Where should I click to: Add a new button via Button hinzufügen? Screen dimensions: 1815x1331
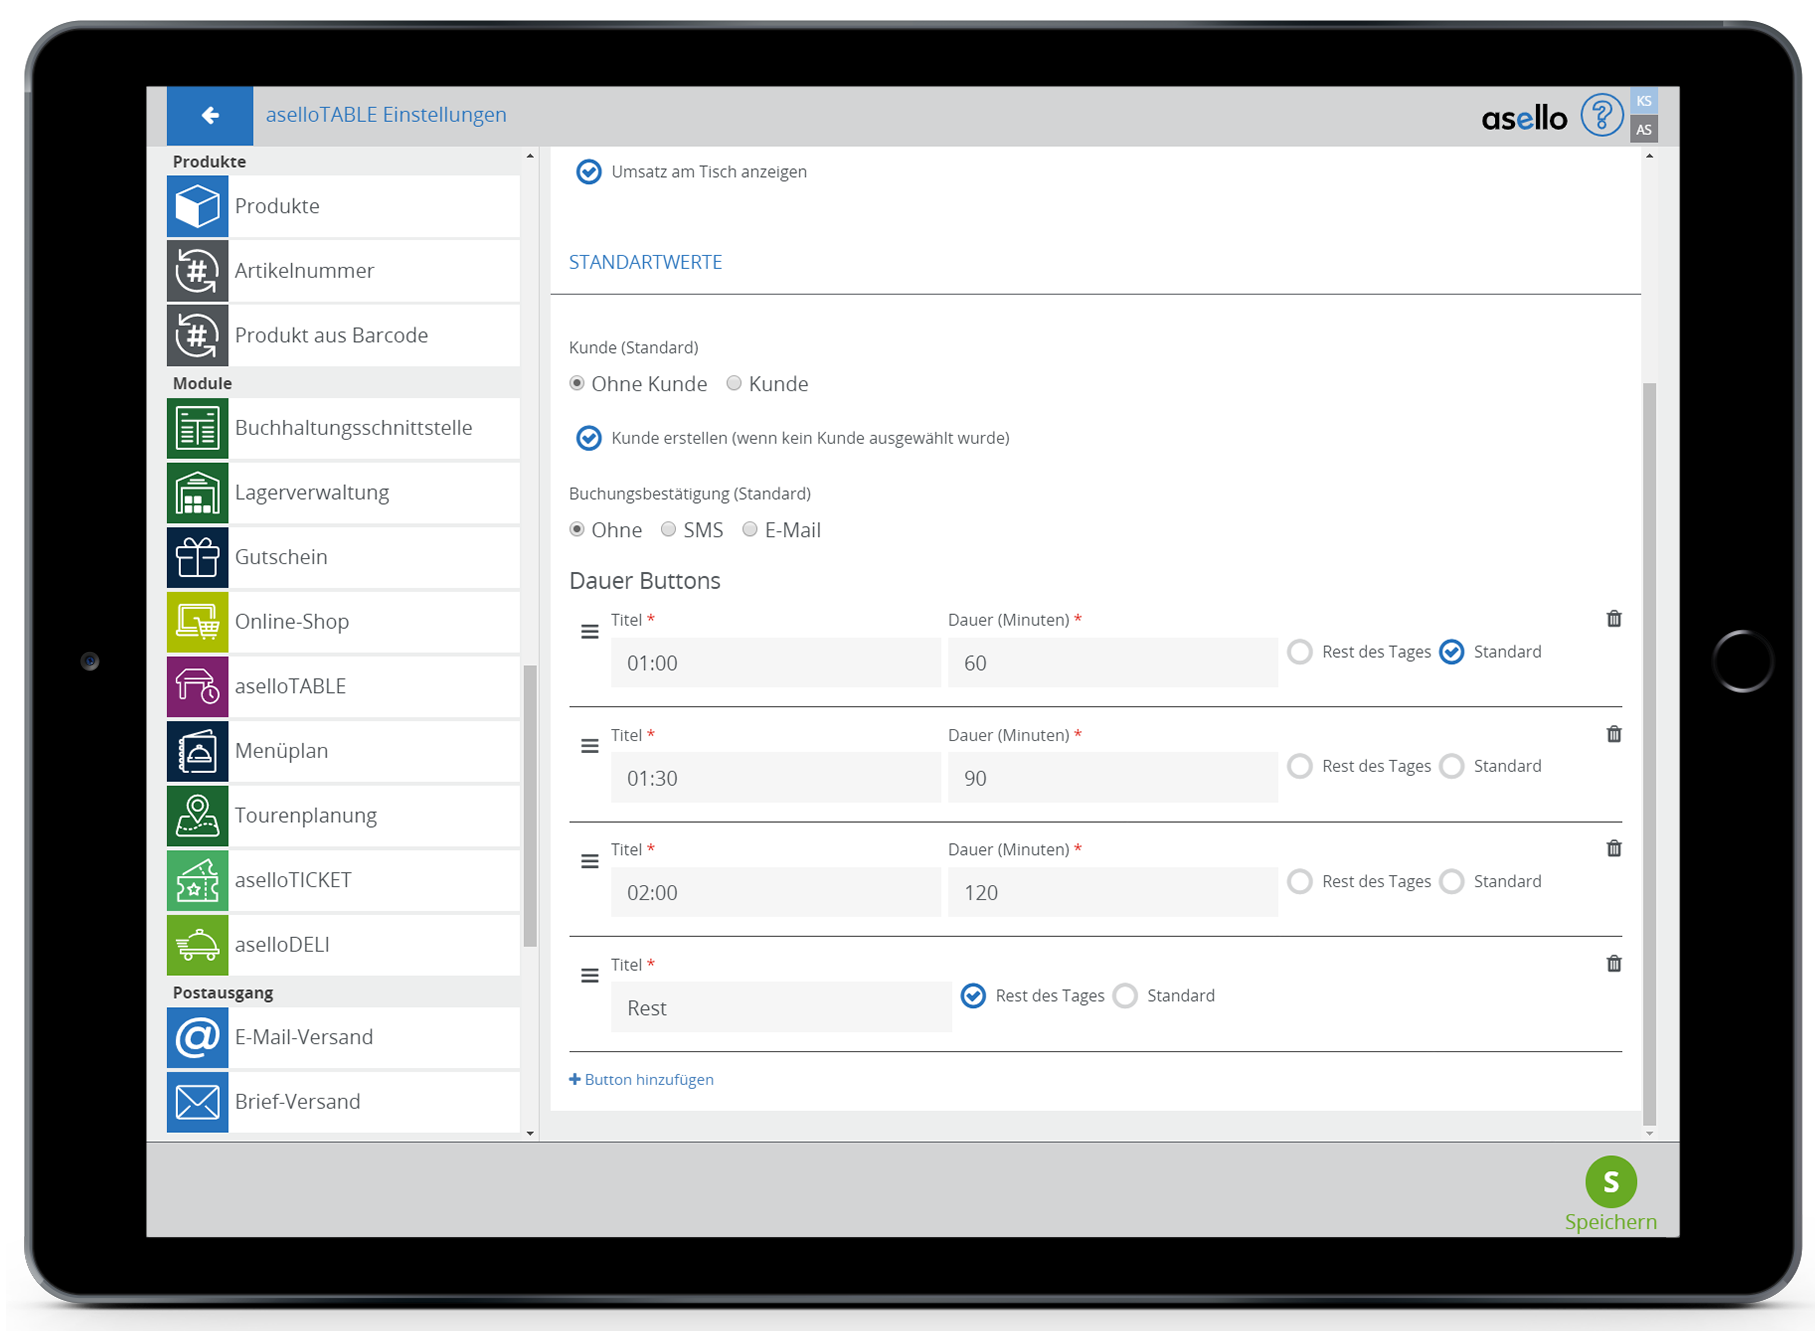pyautogui.click(x=641, y=1080)
